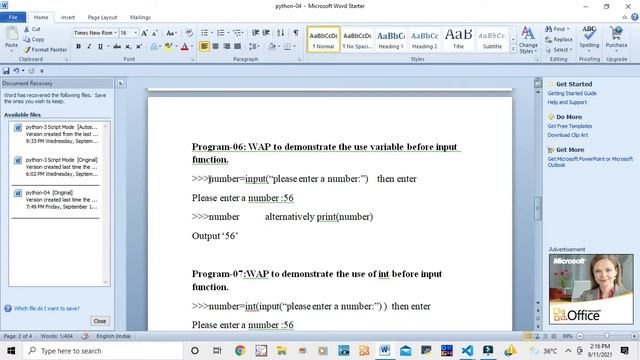Screen dimensions: 640x360
Task: Open Task View on the taskbar
Action: (x=217, y=351)
